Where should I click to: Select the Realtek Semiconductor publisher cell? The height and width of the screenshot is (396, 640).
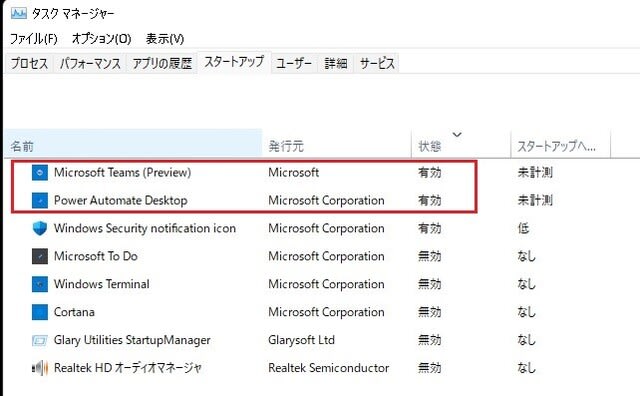pyautogui.click(x=329, y=368)
